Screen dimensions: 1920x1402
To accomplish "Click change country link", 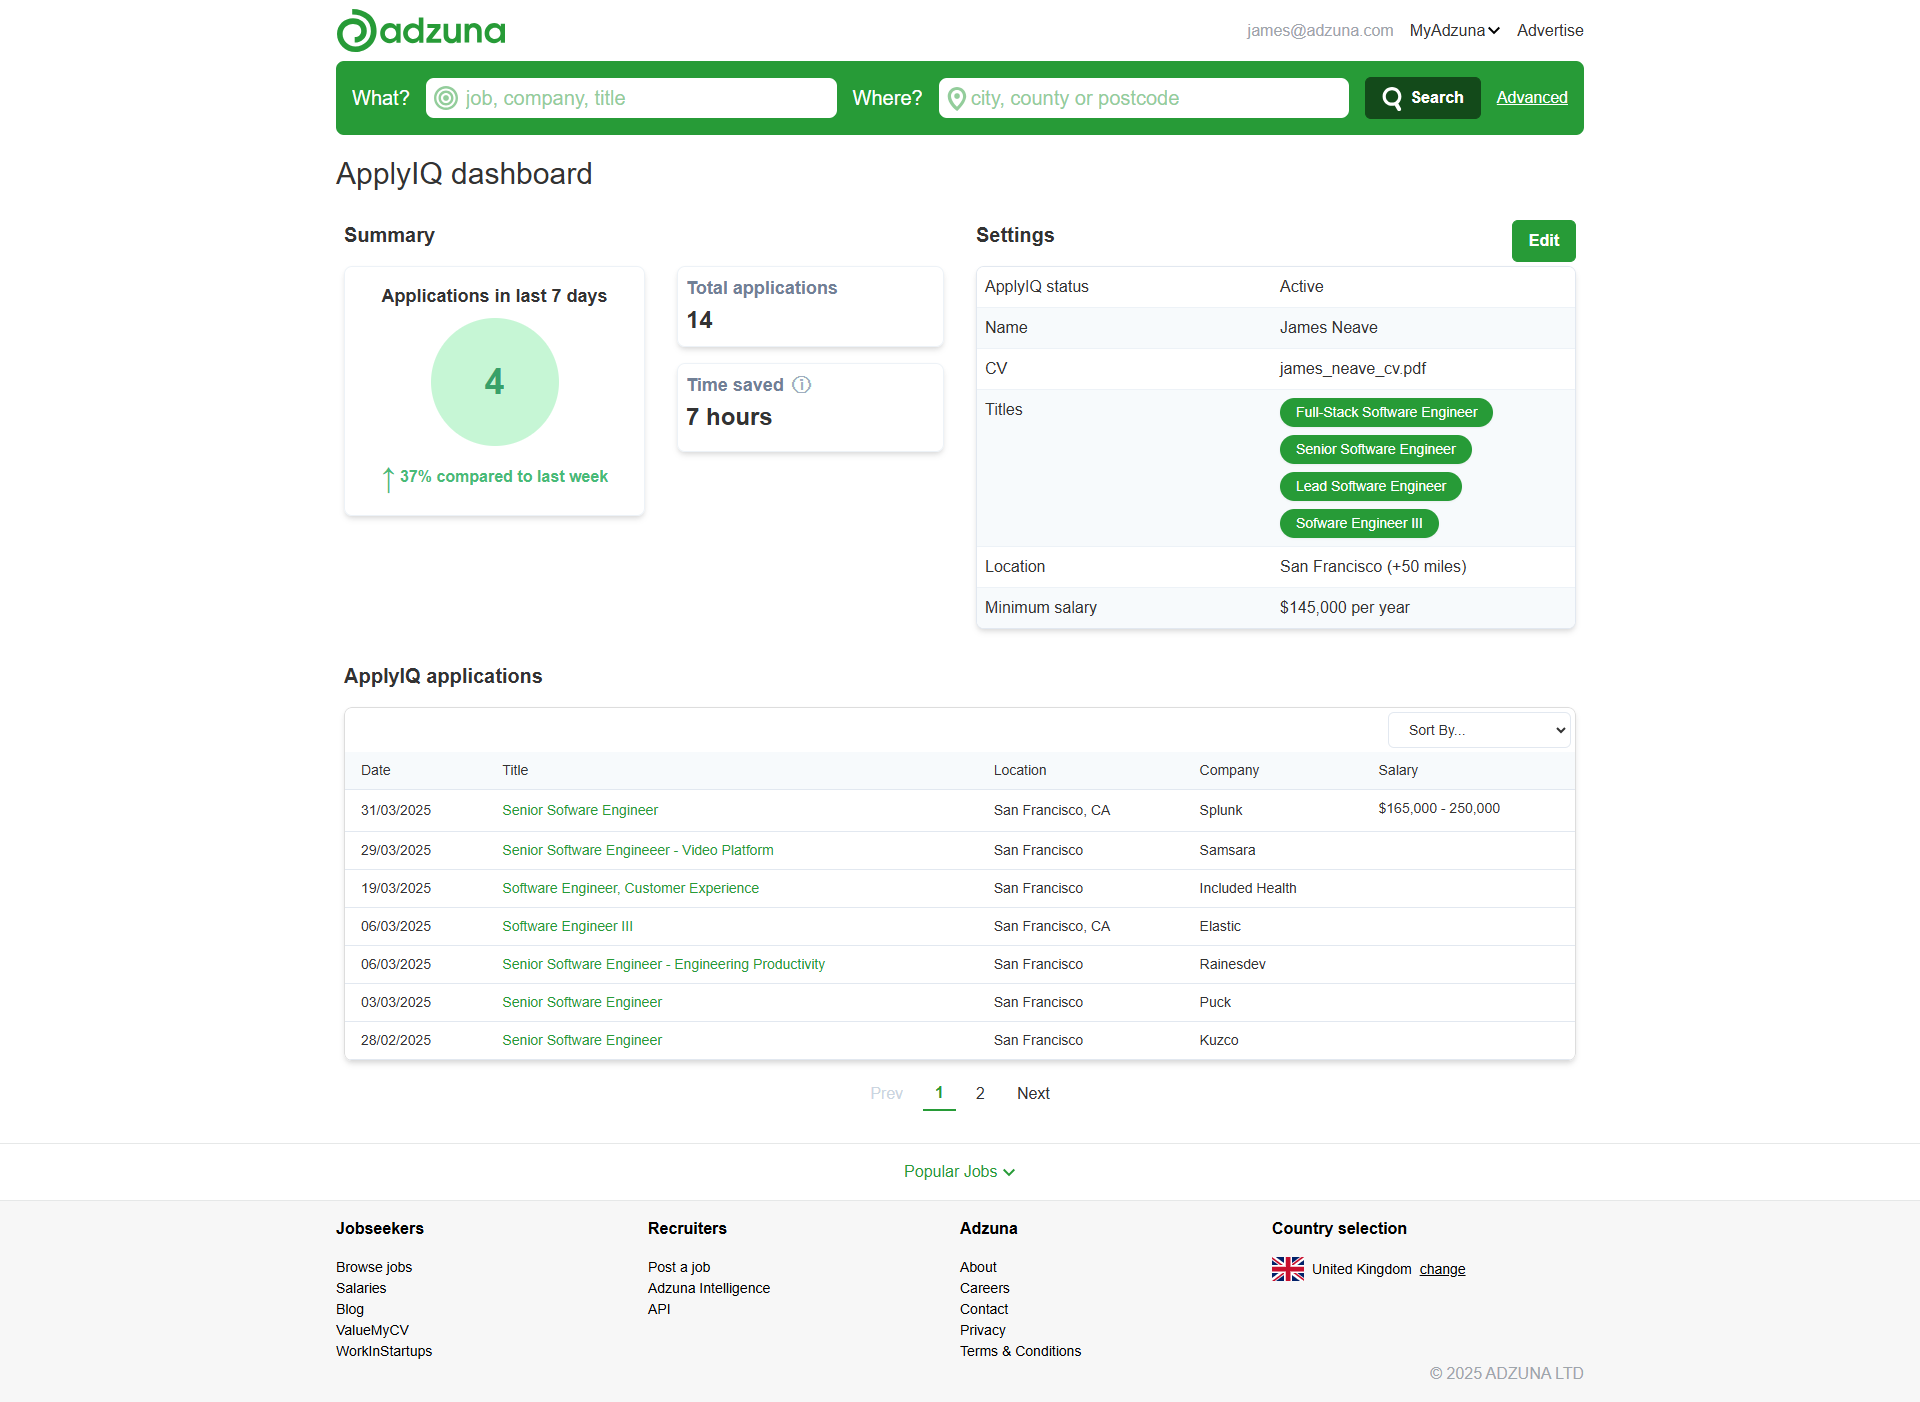I will click(x=1442, y=1269).
